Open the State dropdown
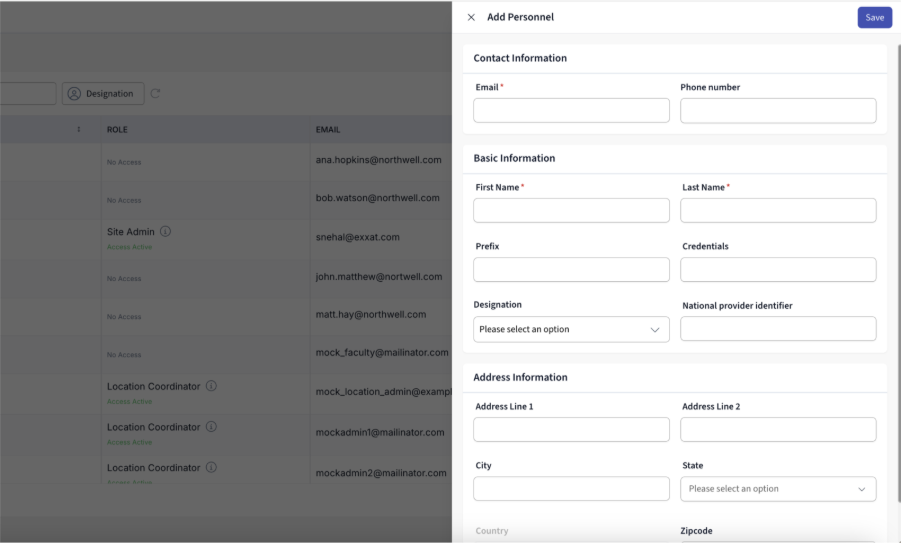Viewport: 901px width, 543px height. coord(778,489)
